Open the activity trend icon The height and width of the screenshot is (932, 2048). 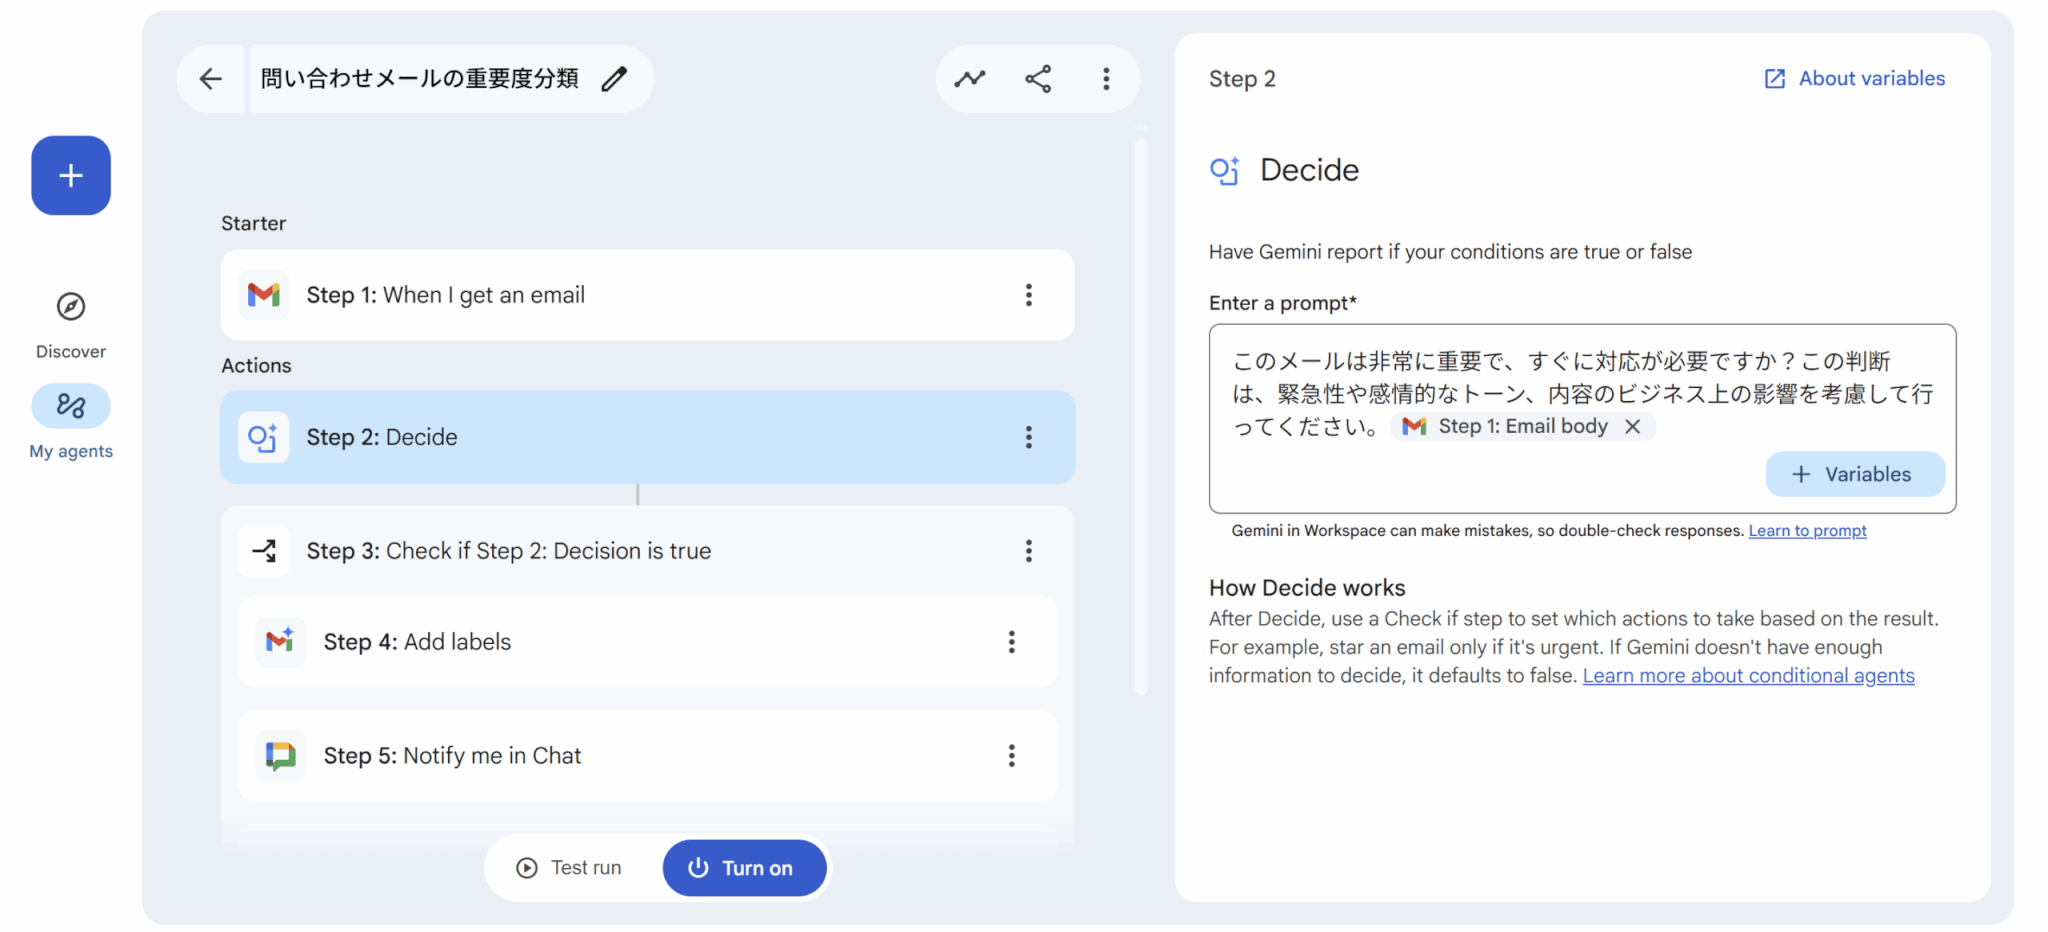point(969,79)
